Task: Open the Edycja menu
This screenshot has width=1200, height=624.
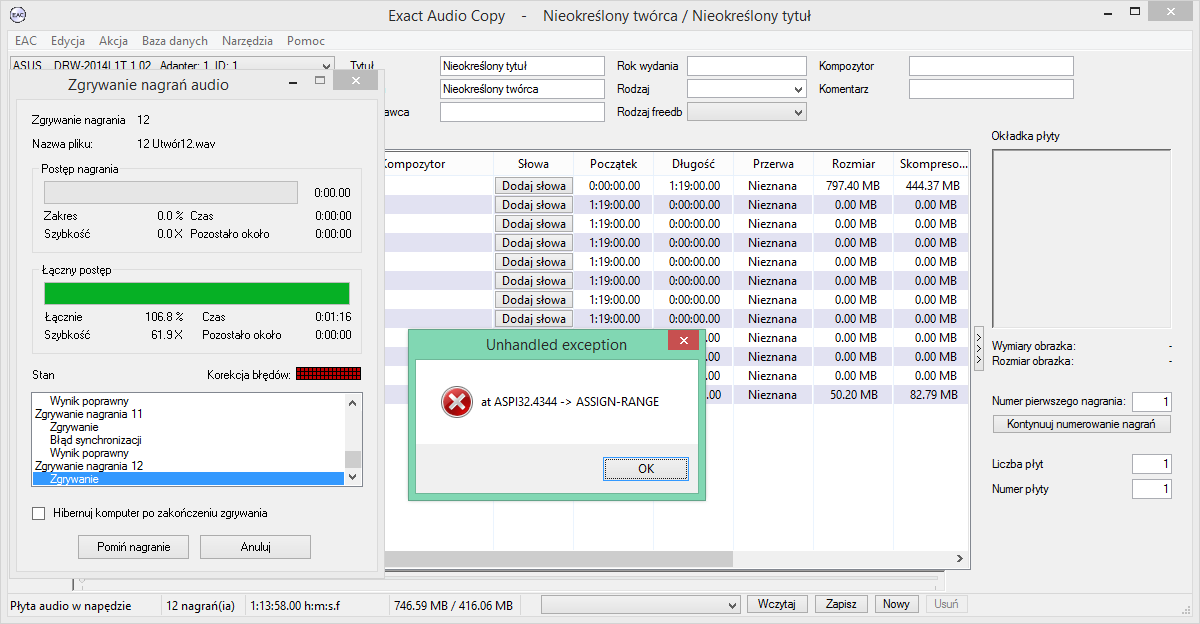Action: click(x=67, y=41)
